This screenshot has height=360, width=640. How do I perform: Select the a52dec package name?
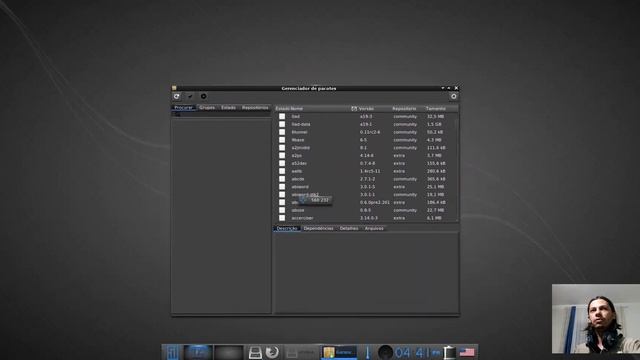coord(299,163)
